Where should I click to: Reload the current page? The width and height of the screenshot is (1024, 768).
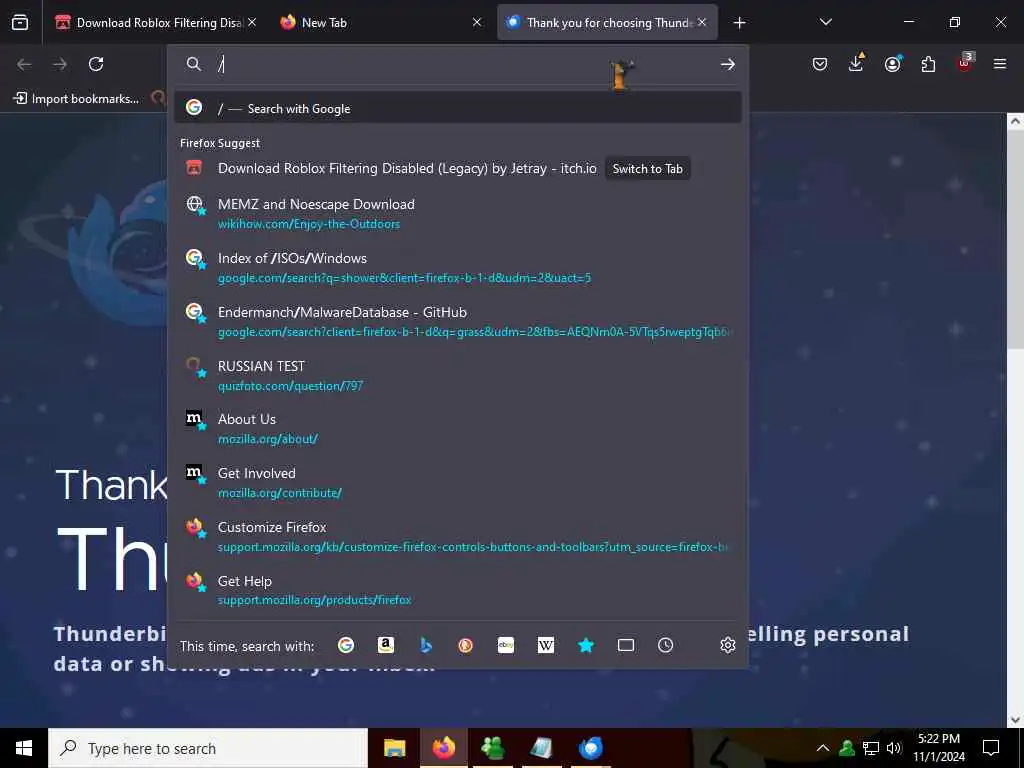coord(96,64)
